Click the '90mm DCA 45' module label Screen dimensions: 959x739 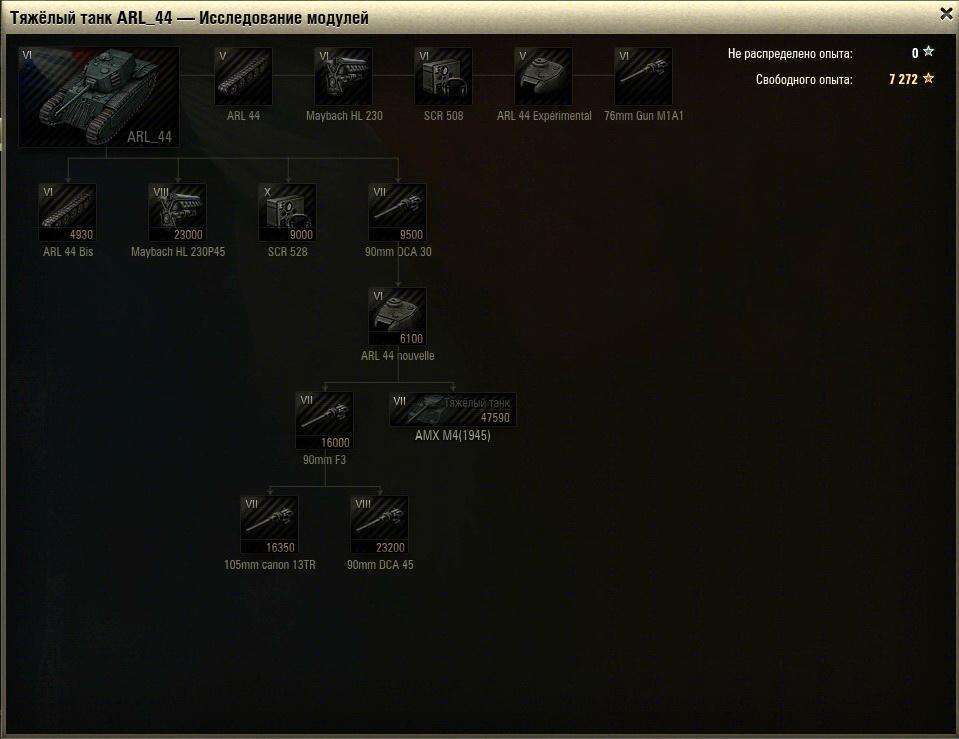tap(380, 565)
